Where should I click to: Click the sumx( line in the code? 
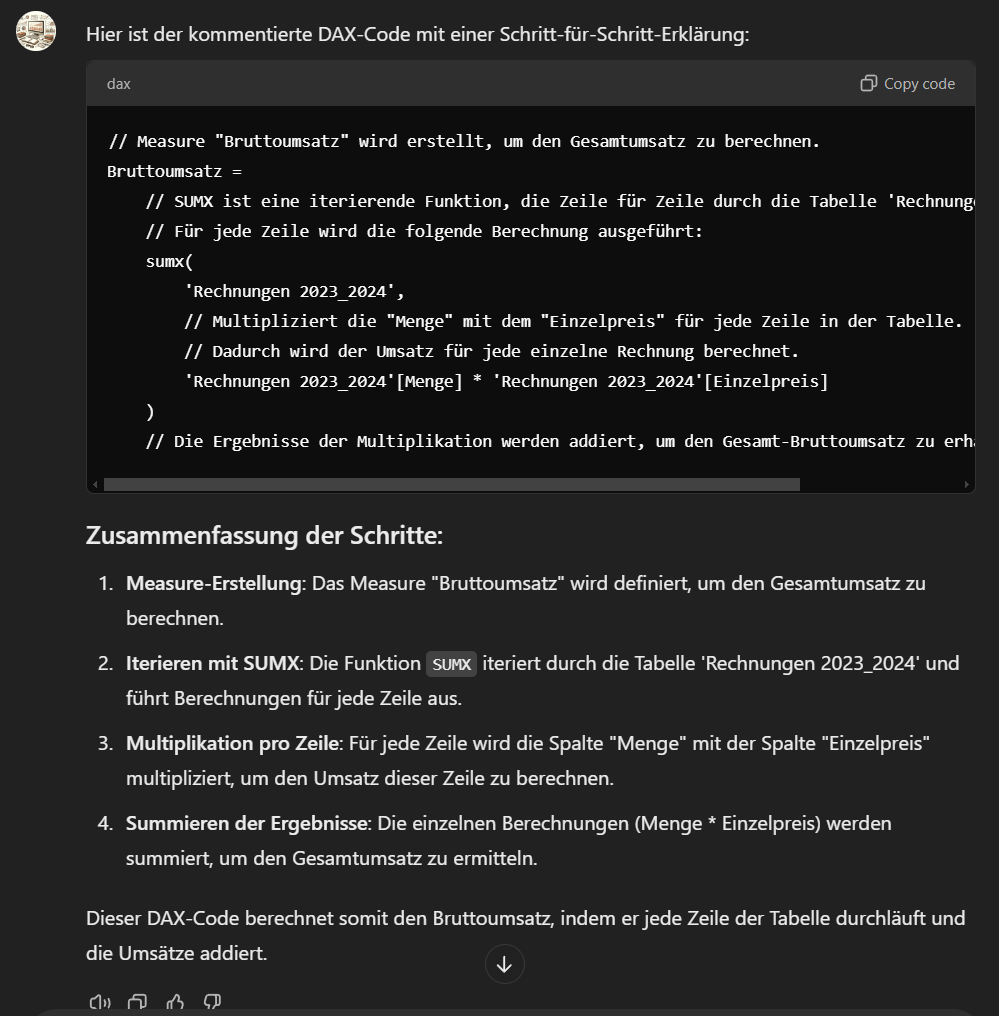point(170,261)
